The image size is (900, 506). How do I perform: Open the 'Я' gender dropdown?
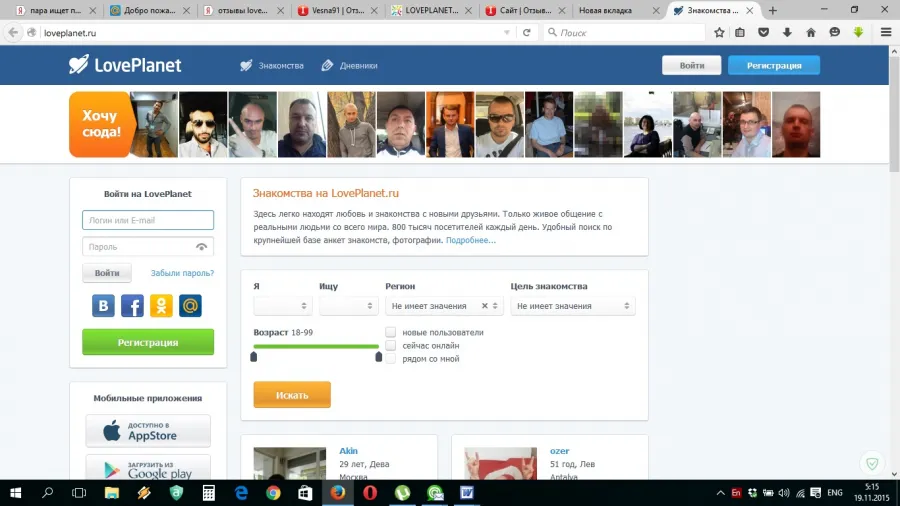point(282,306)
